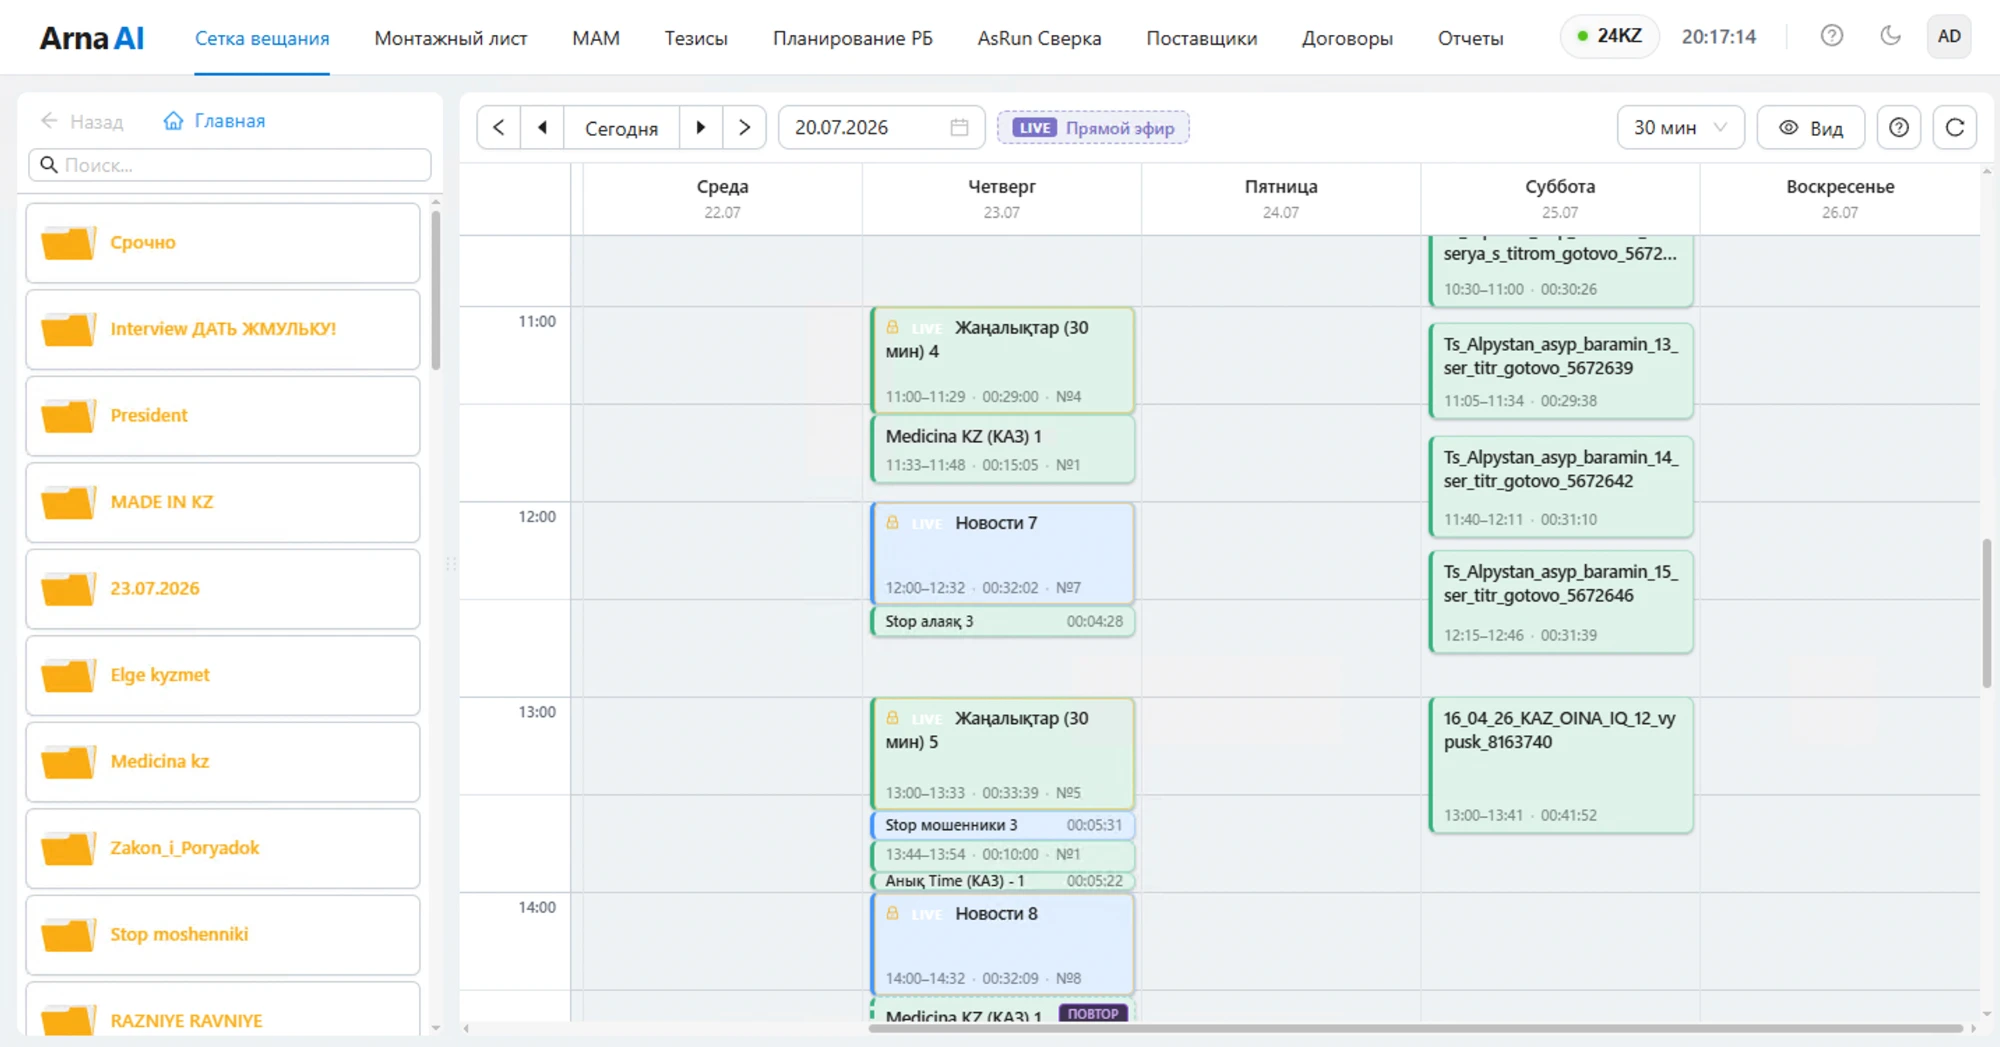Open the Elge kyzmet folder
The height and width of the screenshot is (1047, 2000).
[x=223, y=675]
